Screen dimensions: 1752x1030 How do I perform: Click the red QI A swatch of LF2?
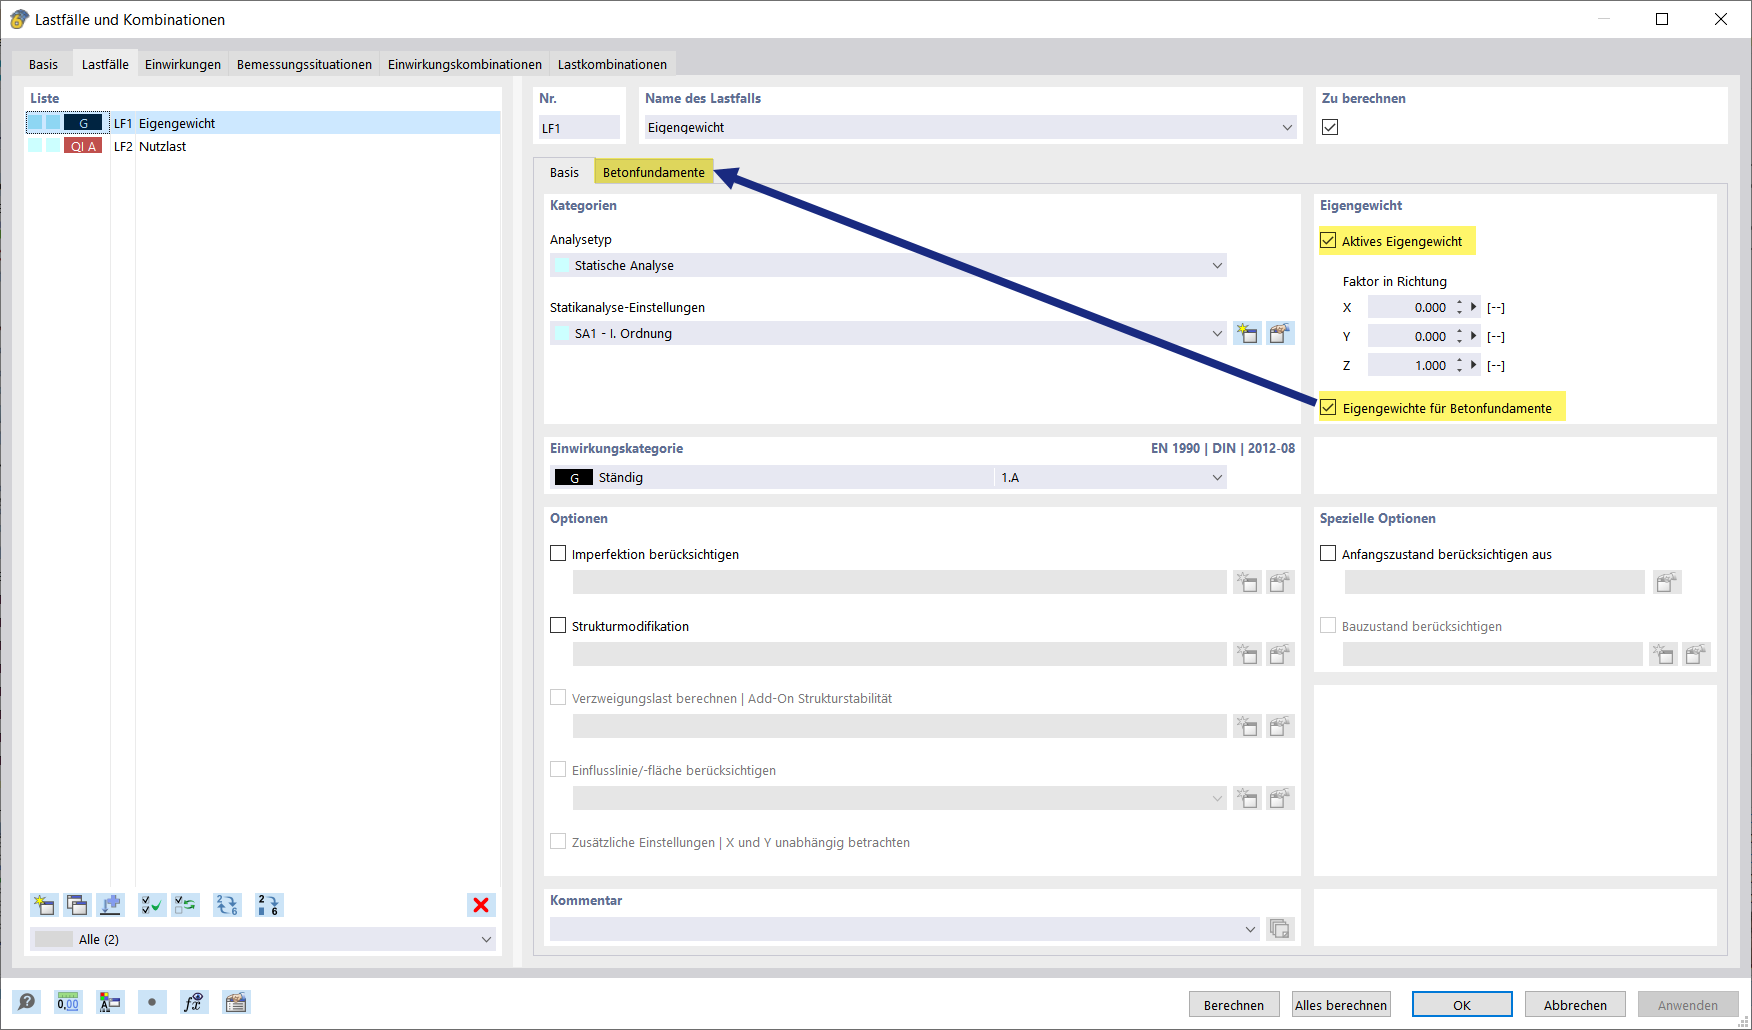[x=83, y=146]
